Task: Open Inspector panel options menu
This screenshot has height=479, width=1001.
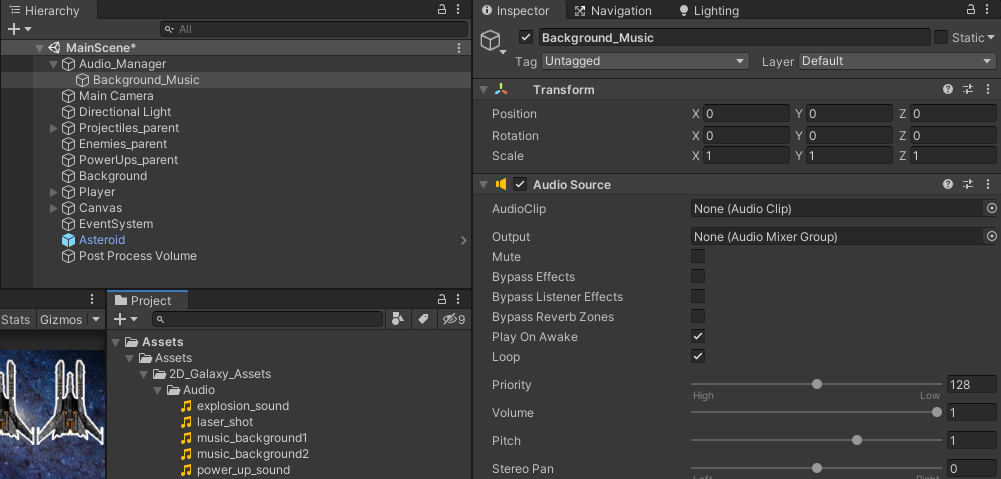Action: pyautogui.click(x=987, y=10)
